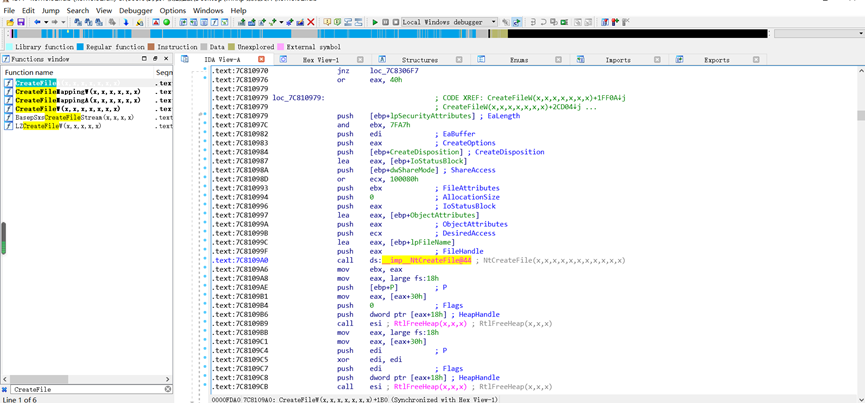Open the Debugger menu
The width and height of the screenshot is (865, 403).
point(136,11)
